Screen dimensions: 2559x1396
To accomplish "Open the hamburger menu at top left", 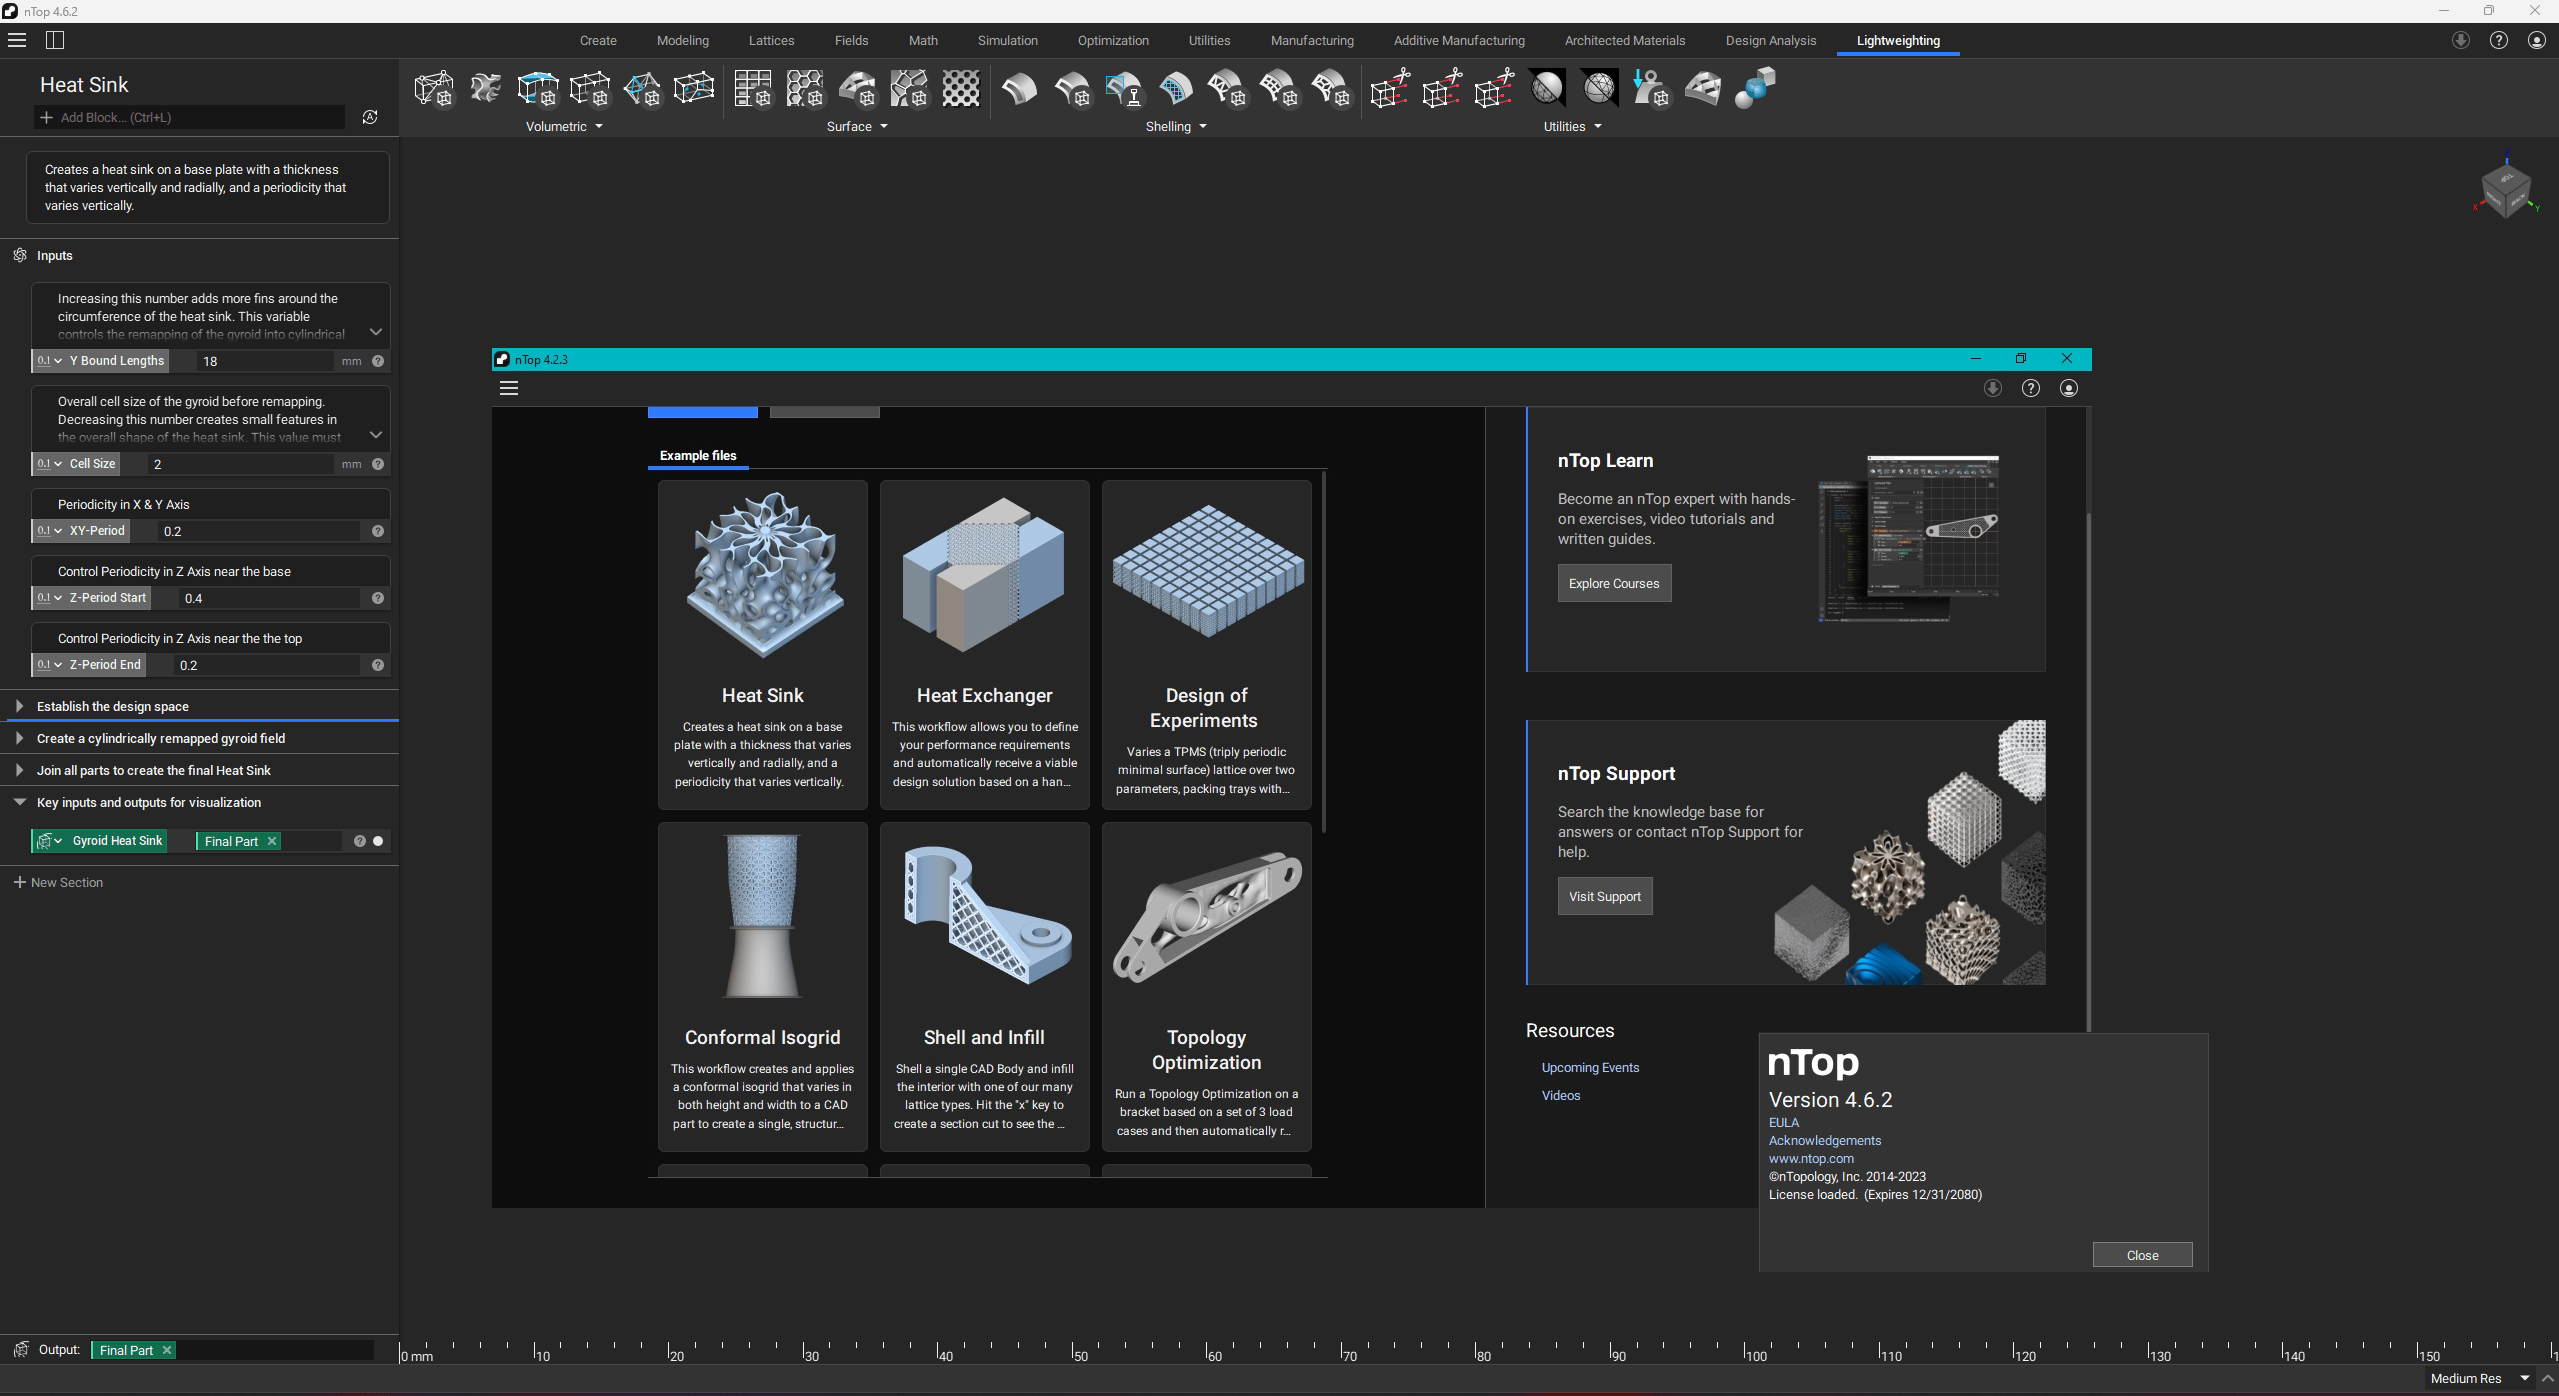I will pos(17,40).
